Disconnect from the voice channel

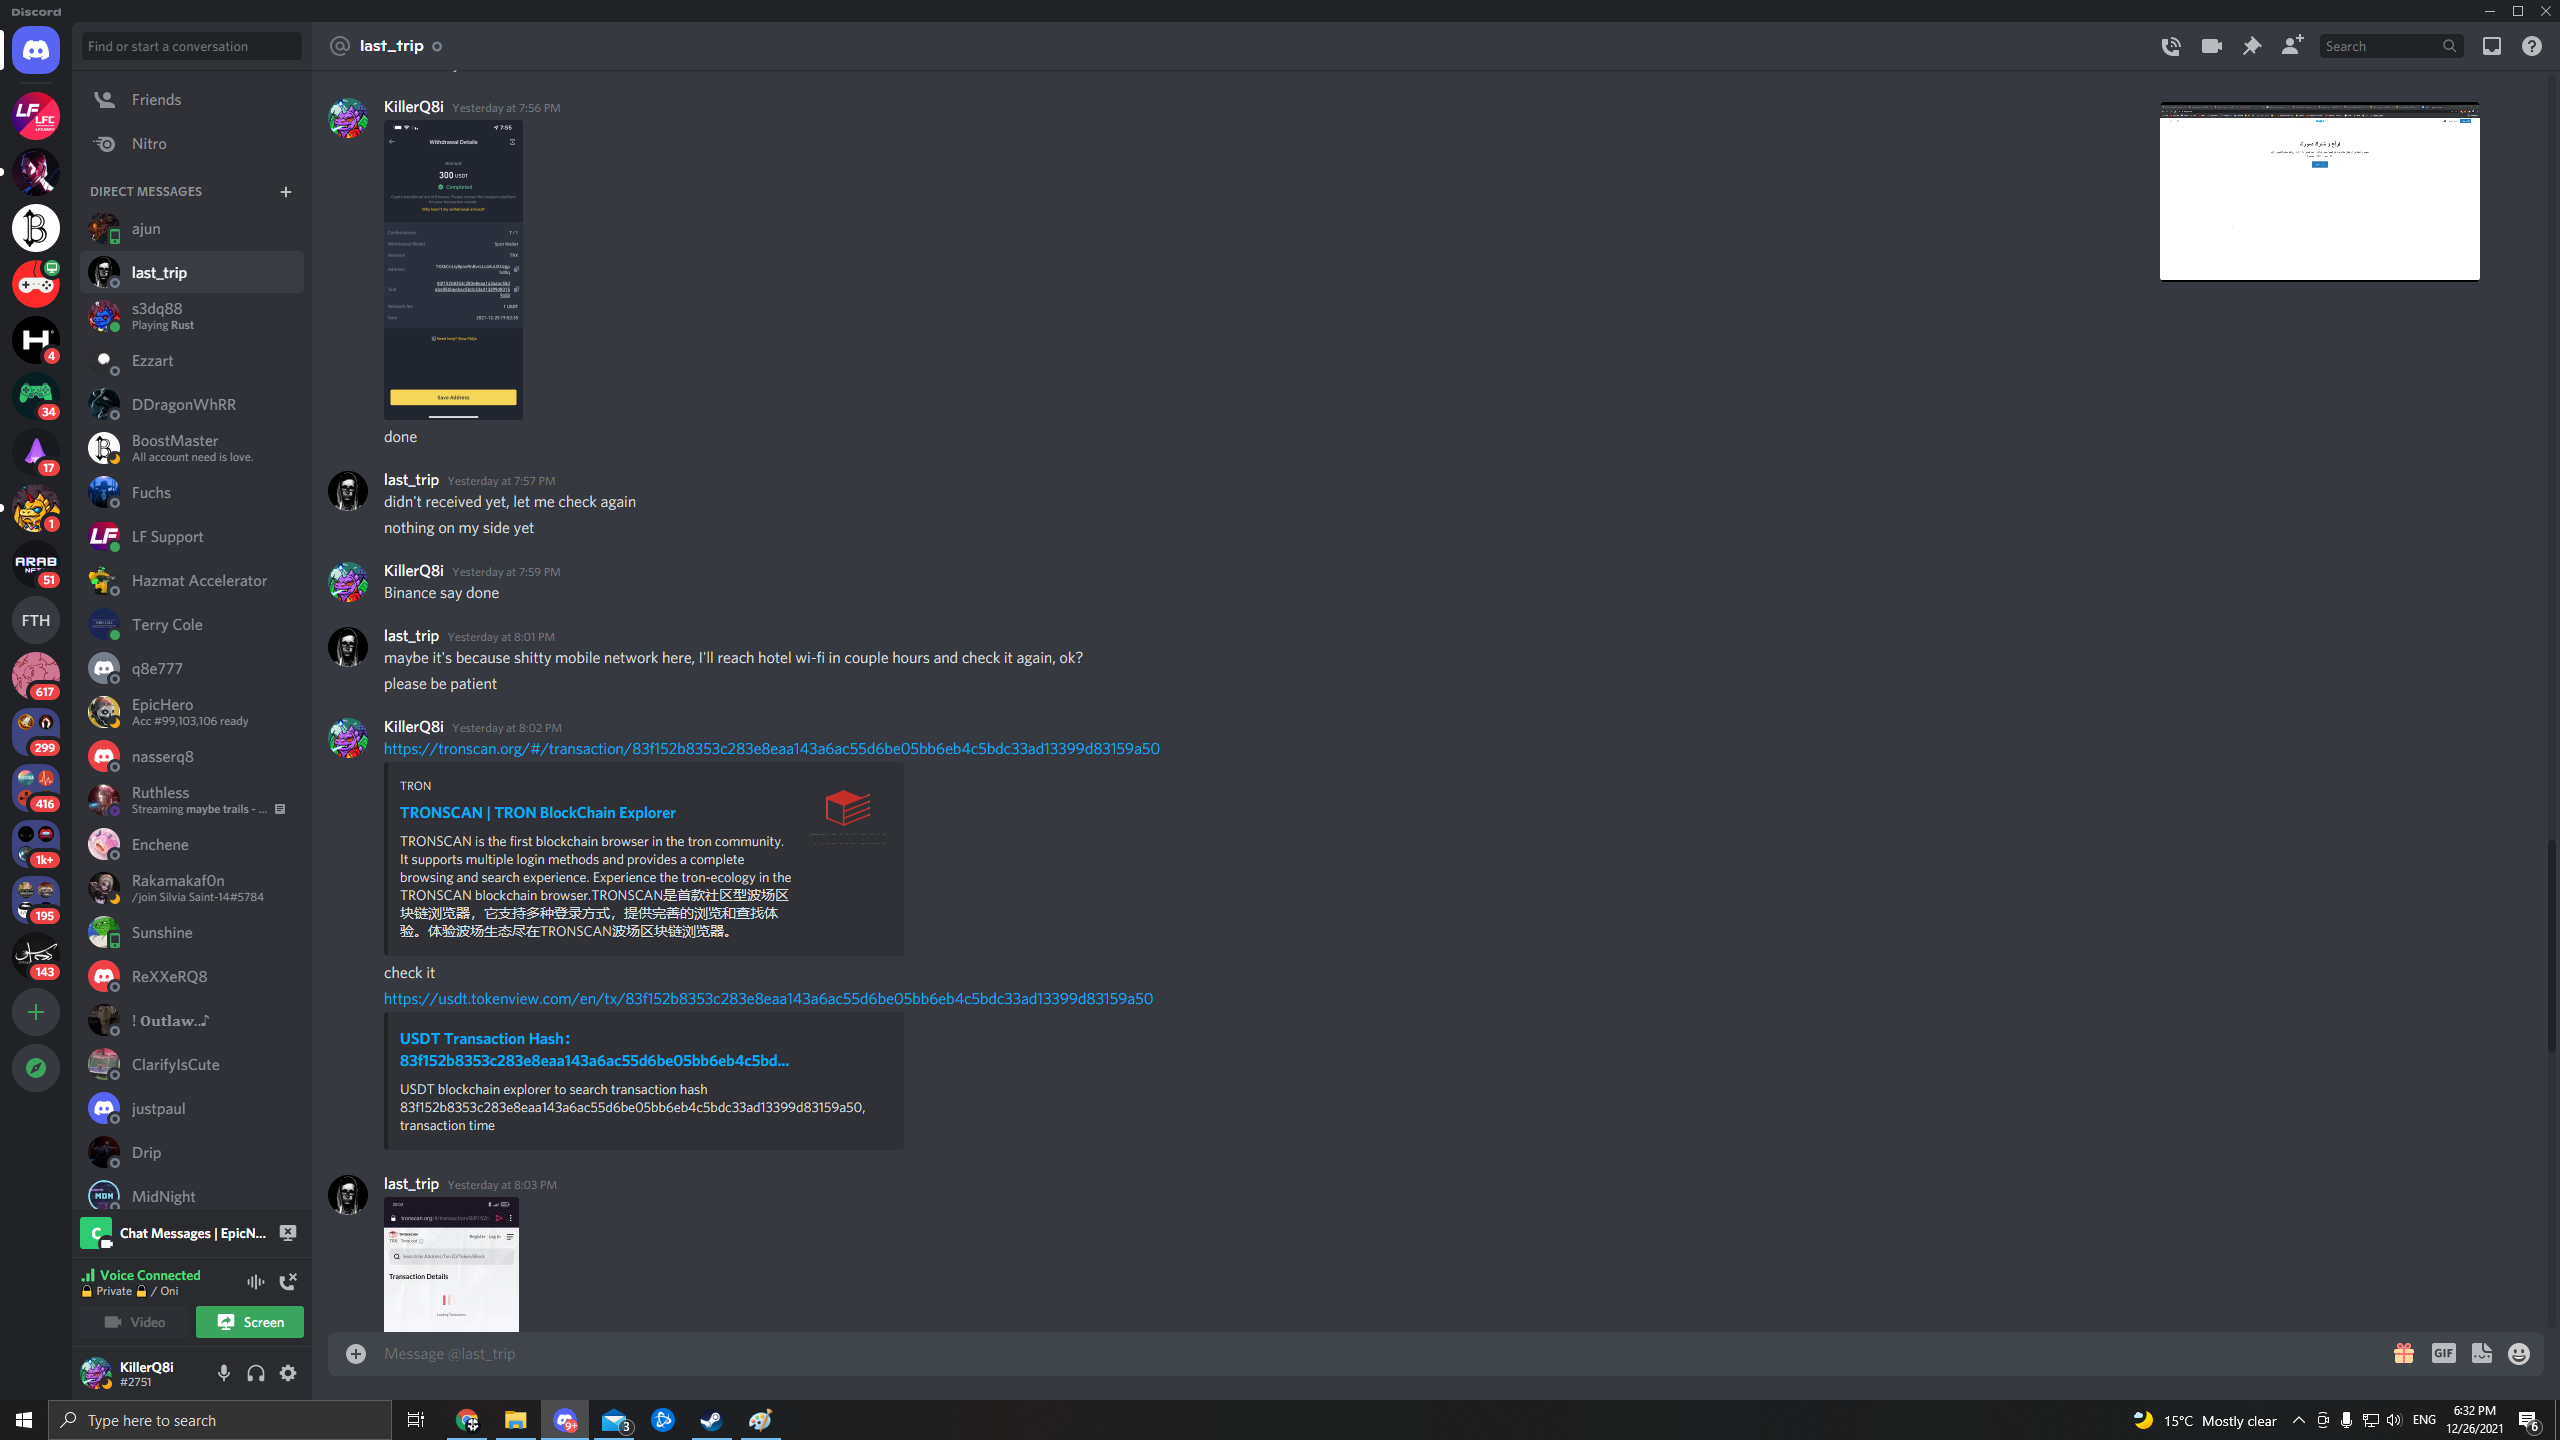point(288,1282)
